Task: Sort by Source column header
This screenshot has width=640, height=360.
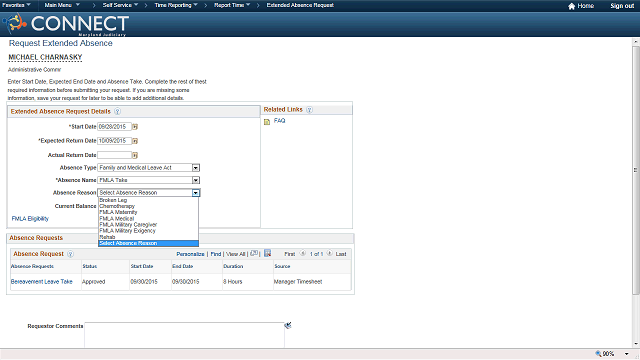Action: point(282,266)
